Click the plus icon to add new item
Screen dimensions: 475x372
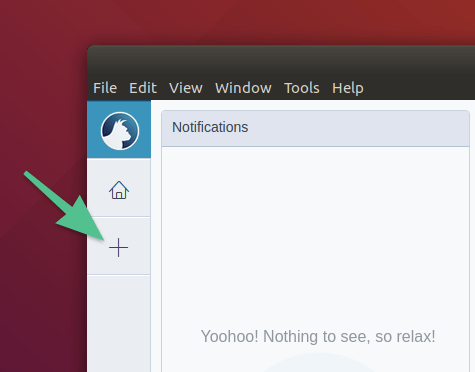(x=118, y=248)
